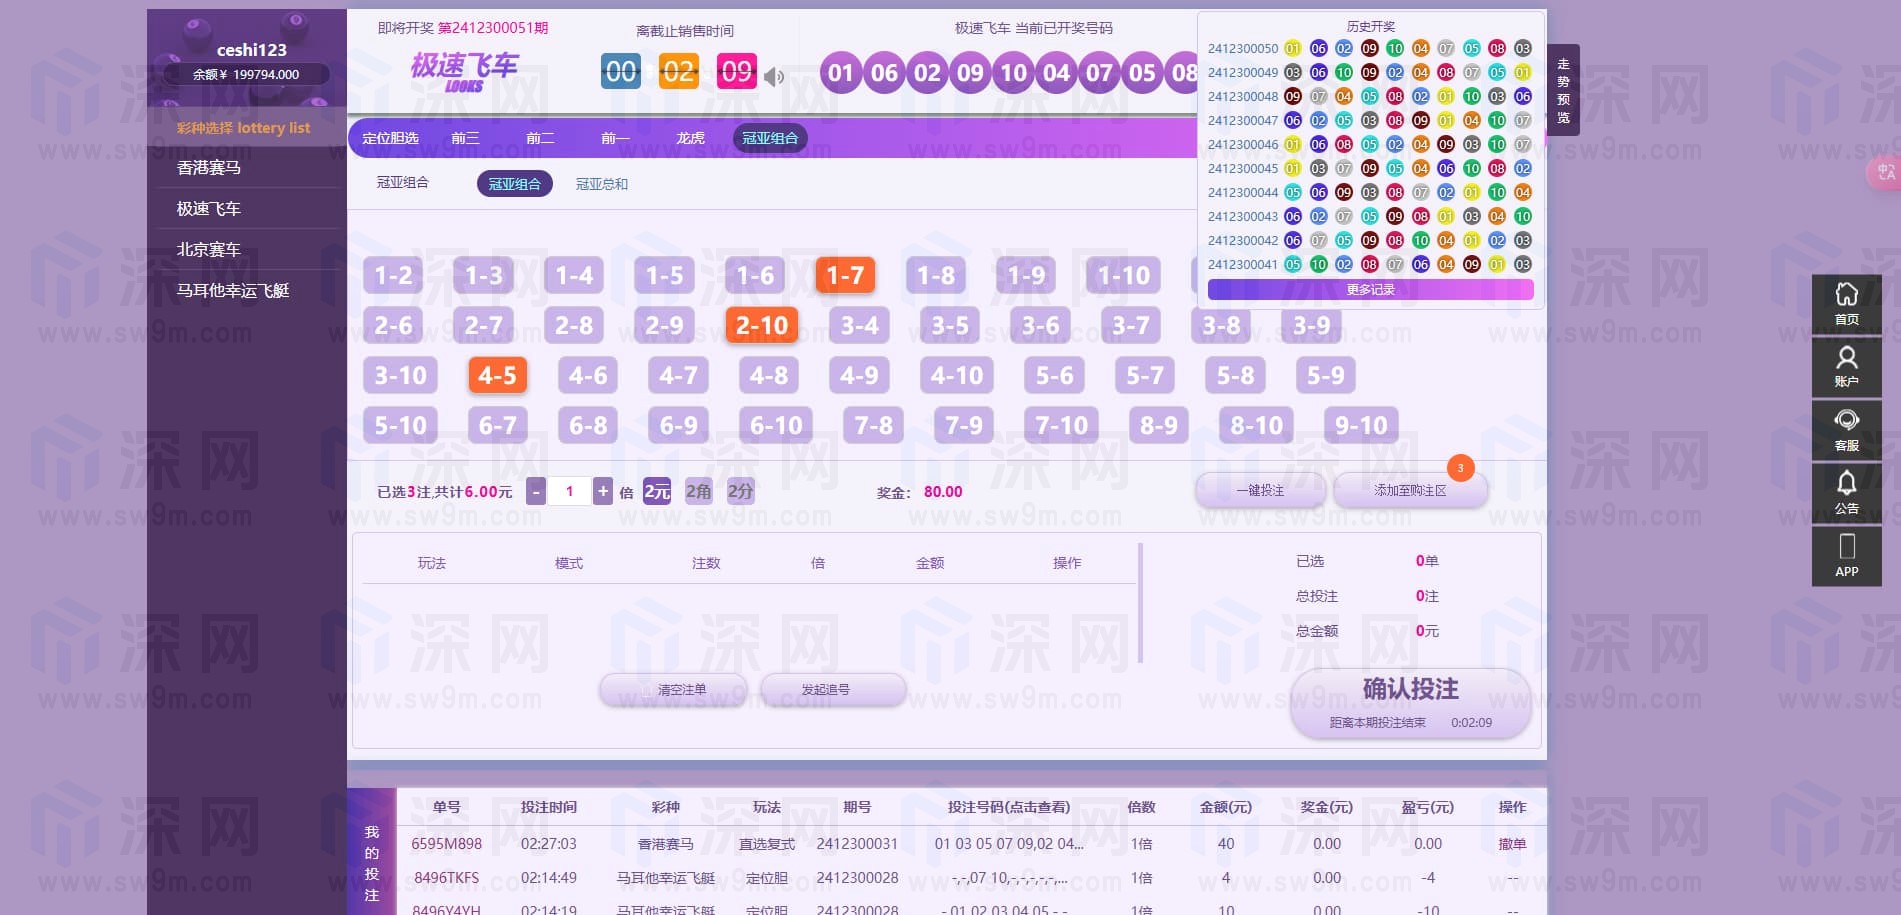Switch to the 龙虎 play tab
The height and width of the screenshot is (915, 1901).
(690, 138)
